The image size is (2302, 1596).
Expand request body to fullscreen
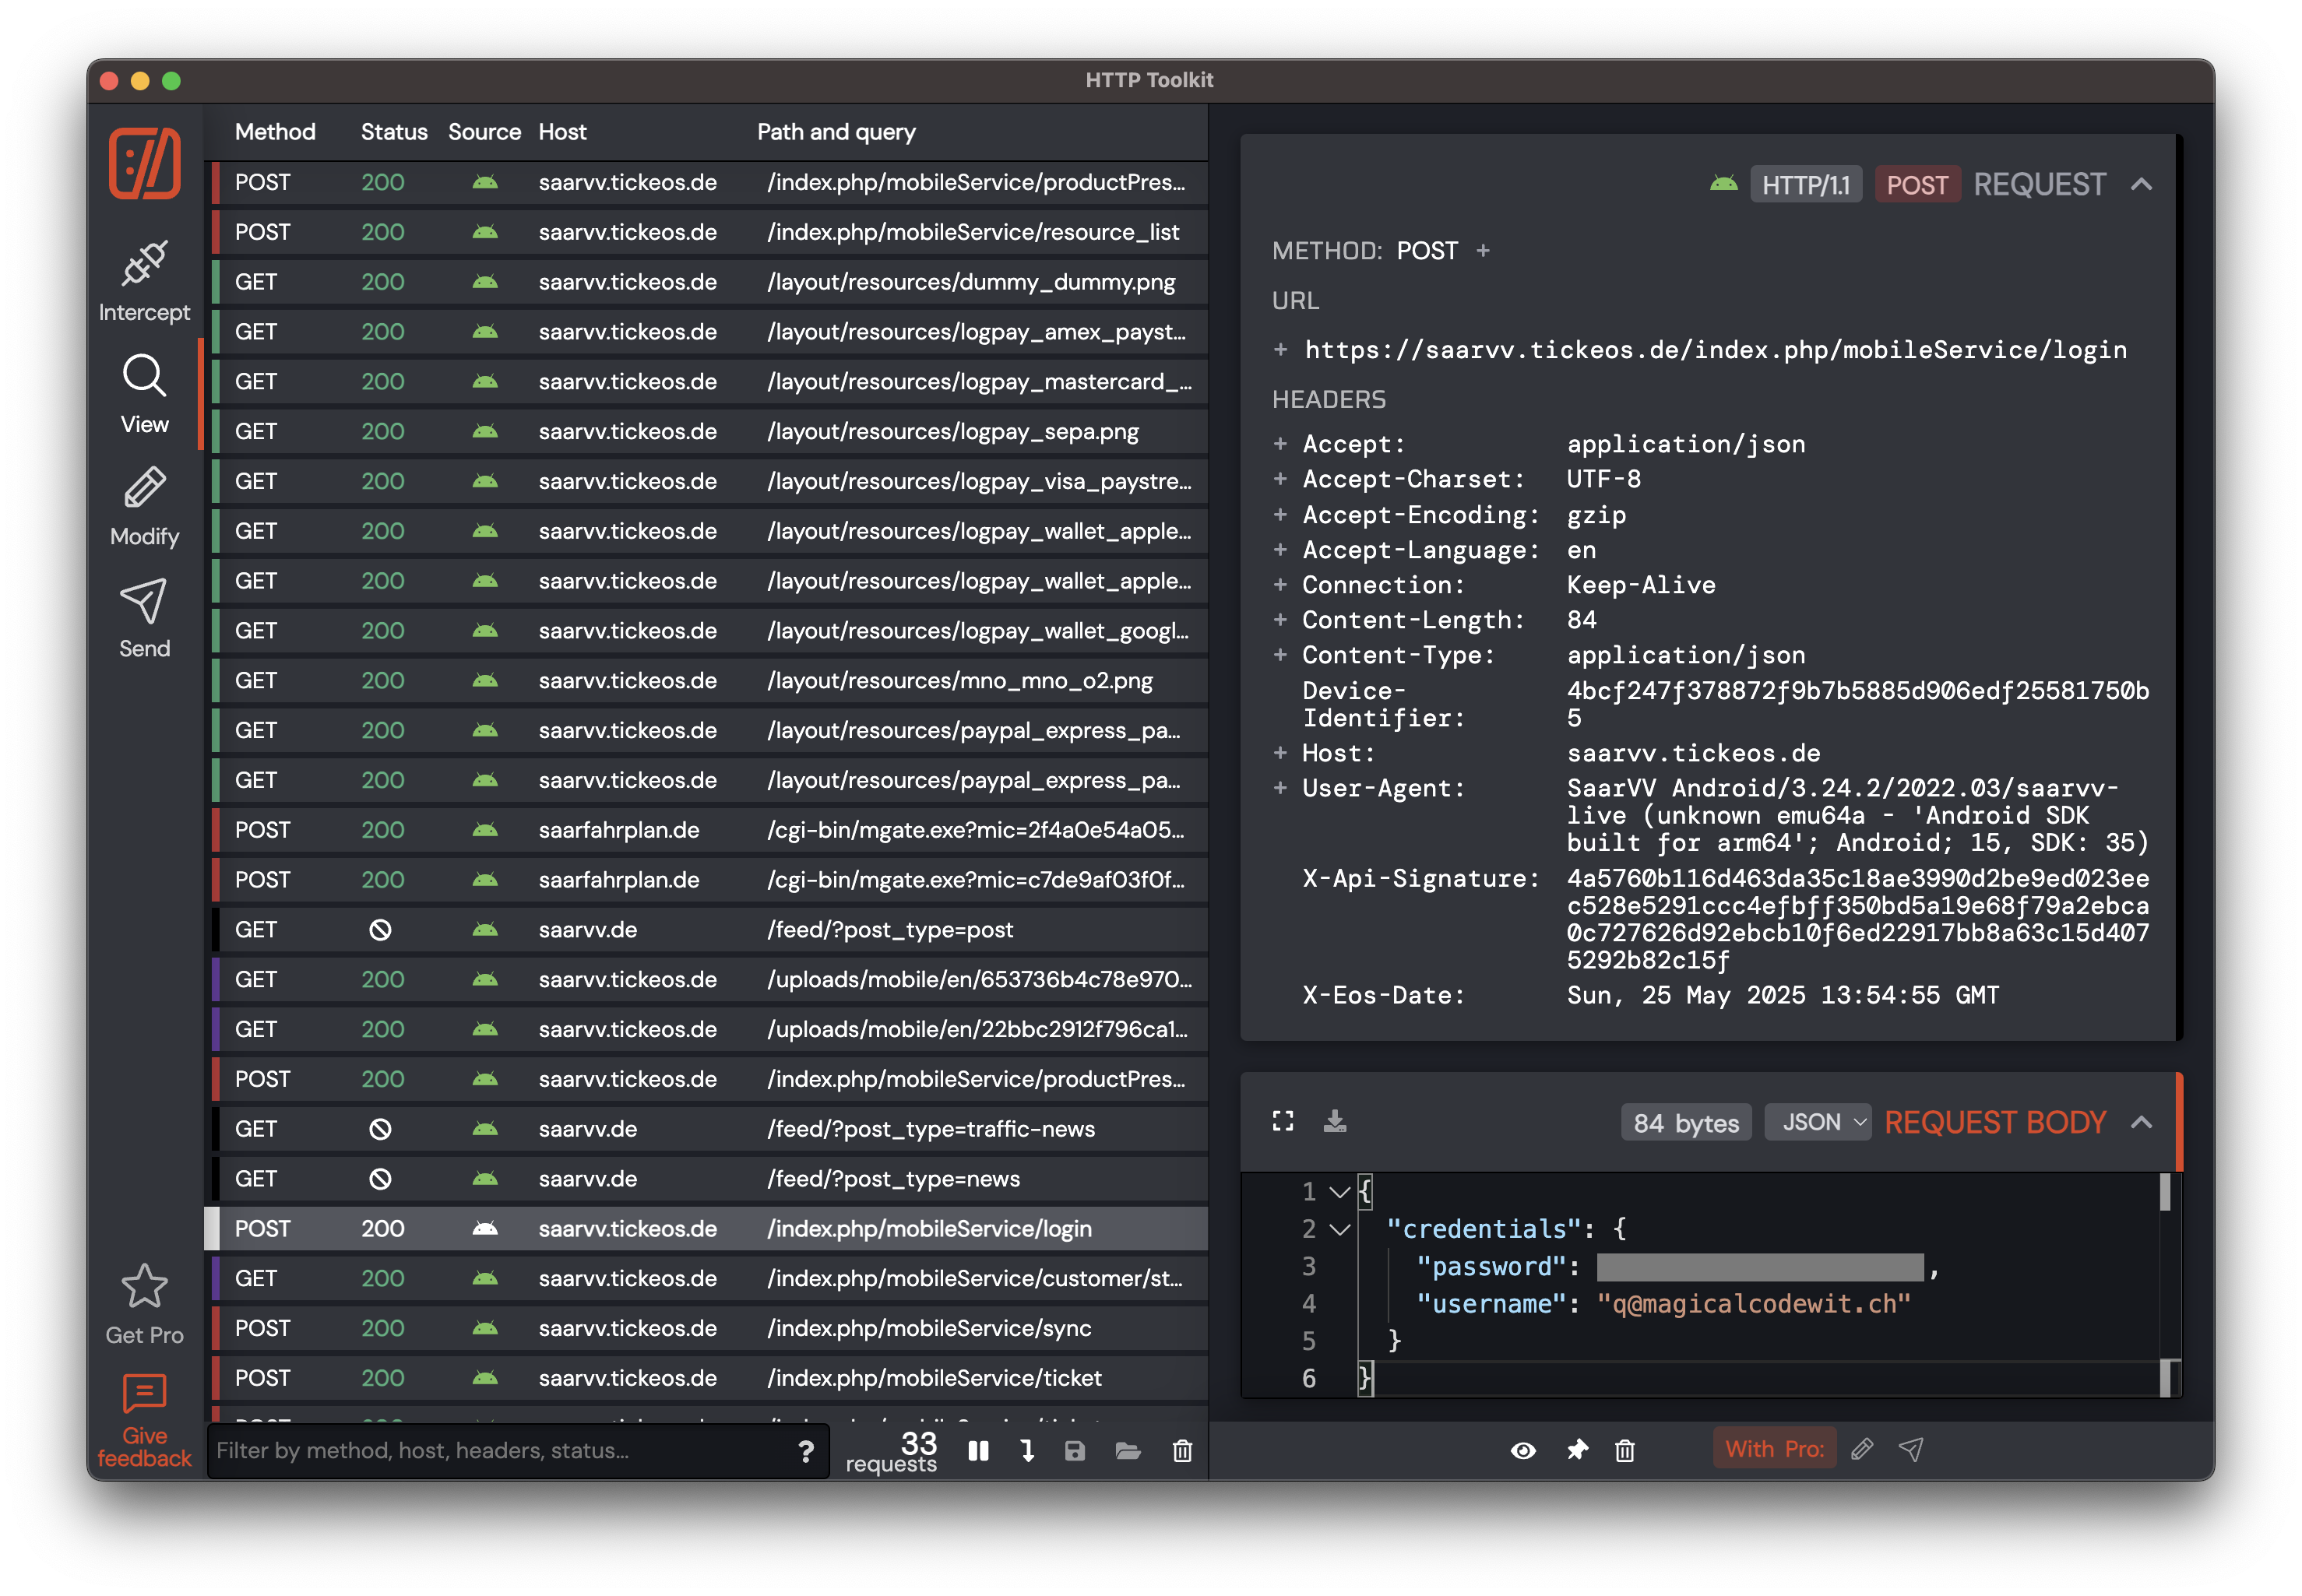tap(1283, 1121)
